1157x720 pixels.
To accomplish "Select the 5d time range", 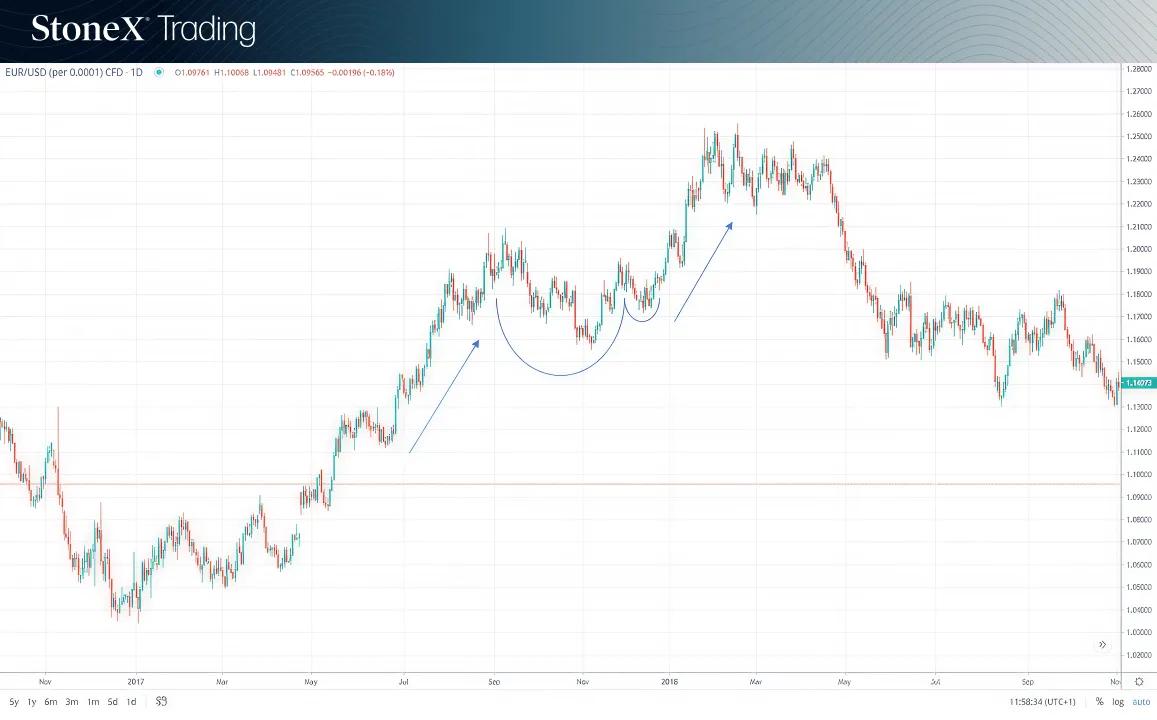I will (x=112, y=702).
